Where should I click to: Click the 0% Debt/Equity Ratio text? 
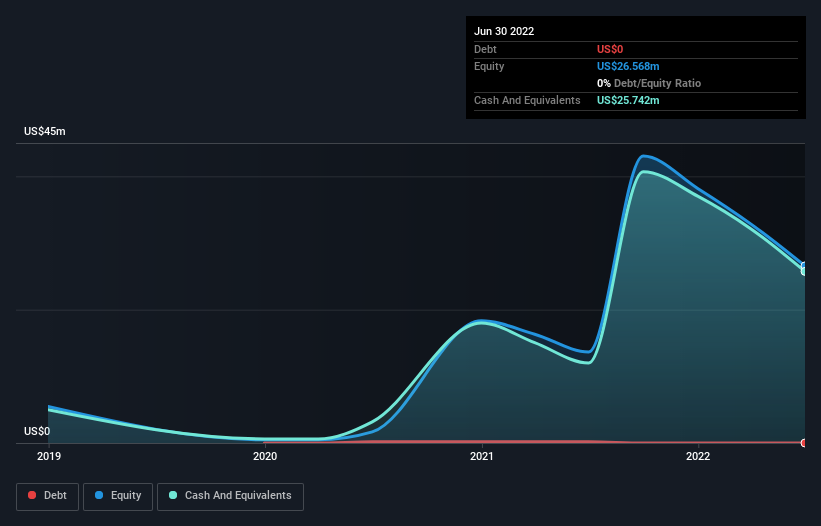[x=649, y=83]
